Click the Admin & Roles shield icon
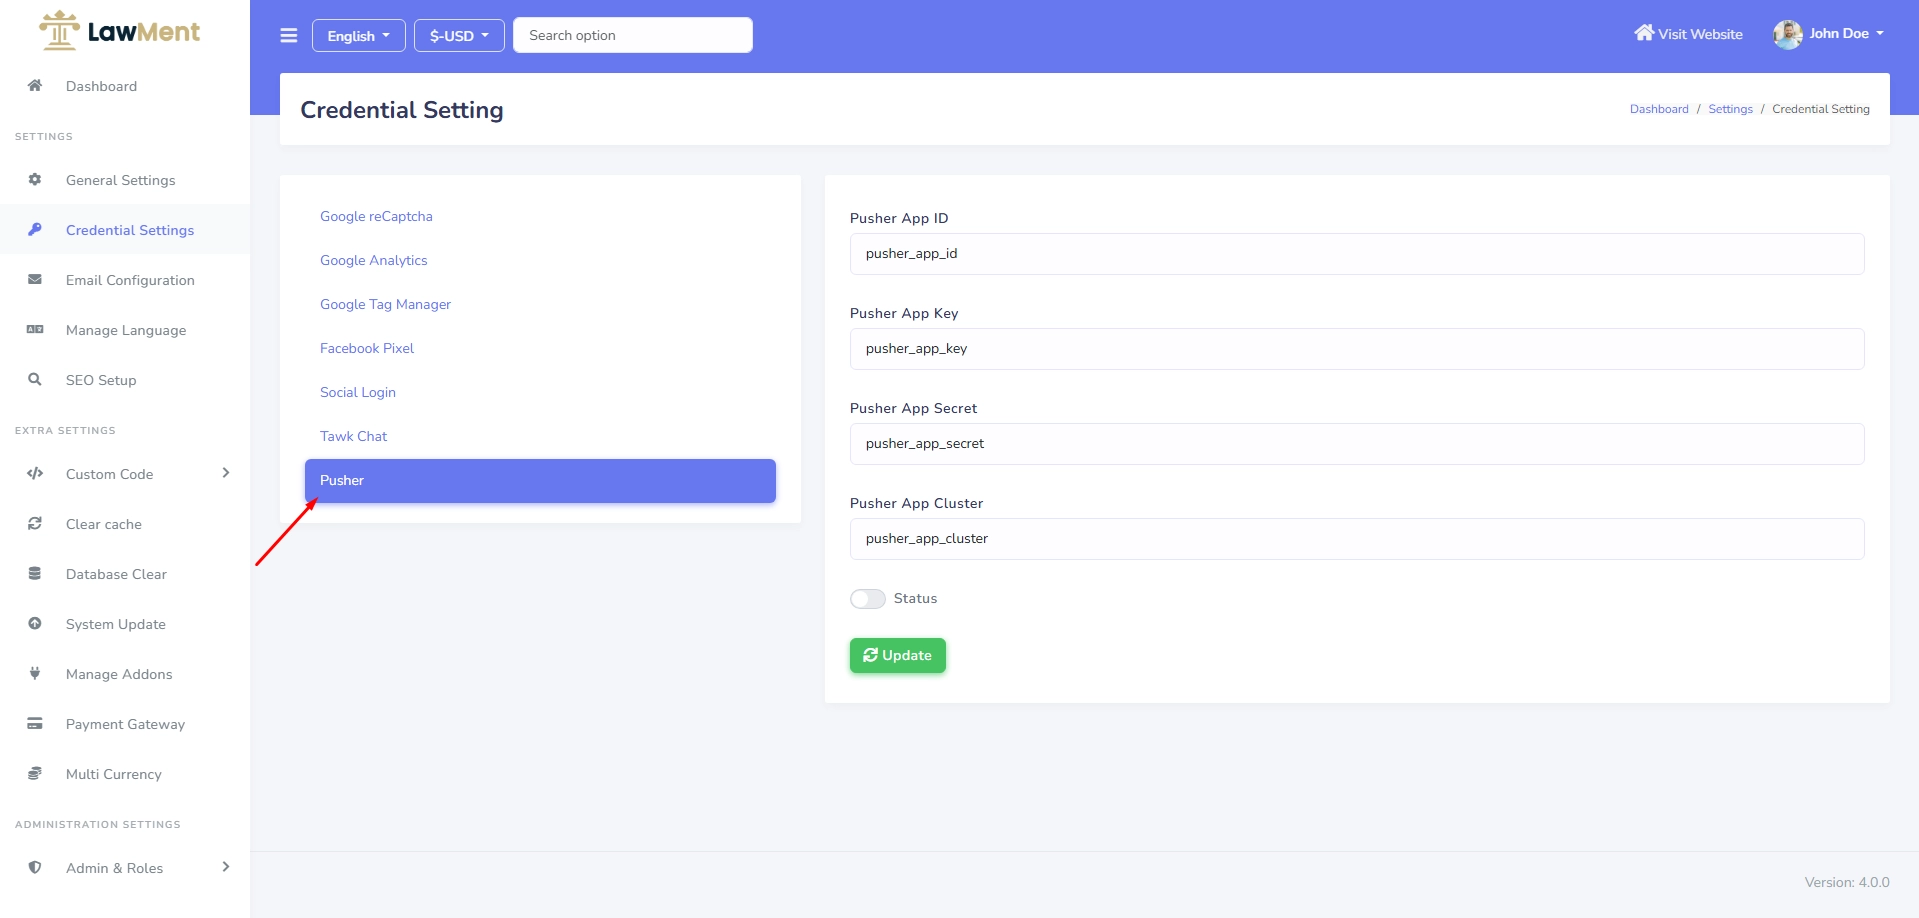 point(35,868)
